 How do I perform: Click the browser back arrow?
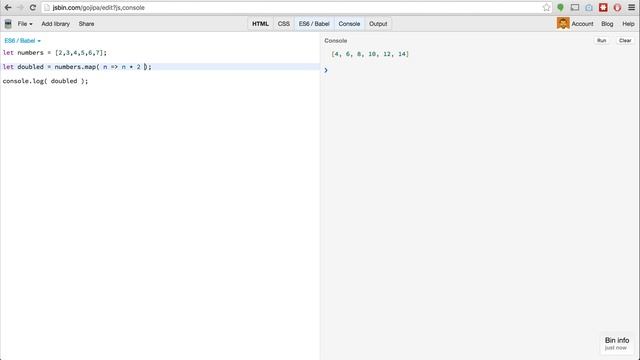[8, 7]
